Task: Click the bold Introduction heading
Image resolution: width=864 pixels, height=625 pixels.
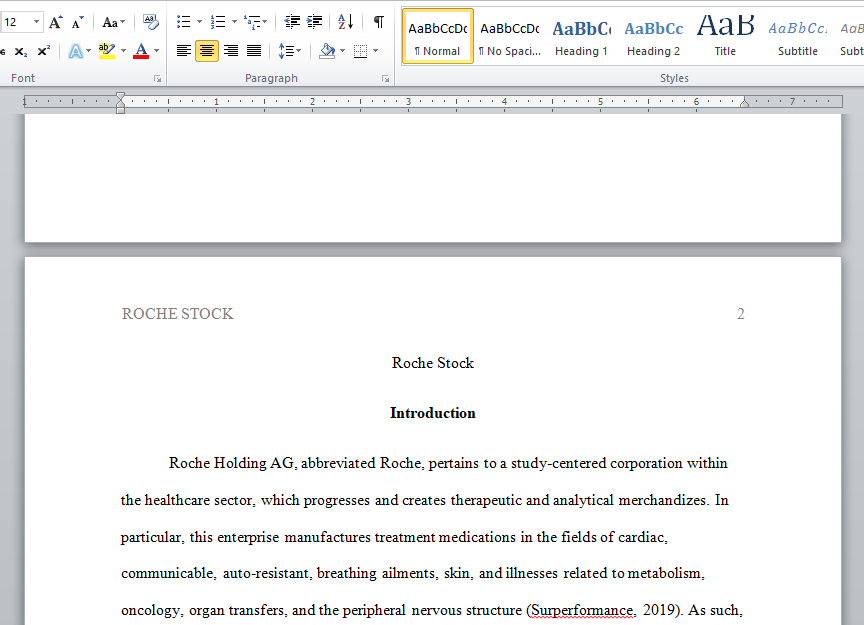Action: click(433, 413)
